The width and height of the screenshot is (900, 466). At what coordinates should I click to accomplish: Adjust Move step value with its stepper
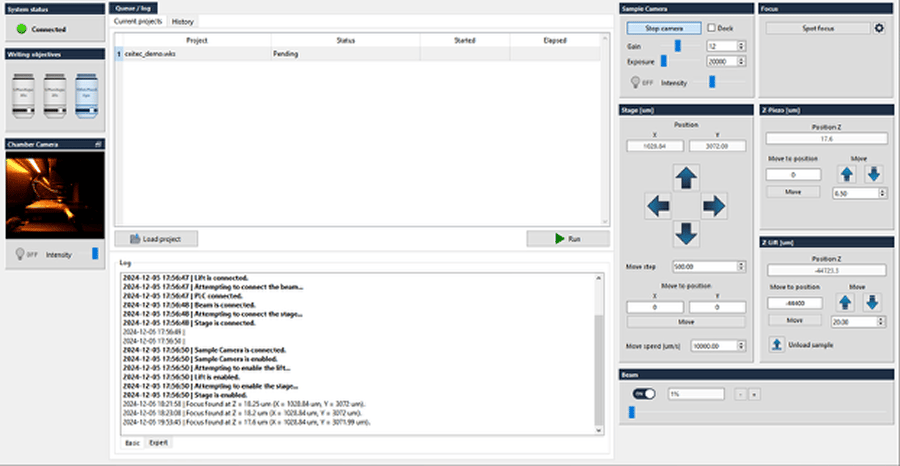click(x=742, y=266)
